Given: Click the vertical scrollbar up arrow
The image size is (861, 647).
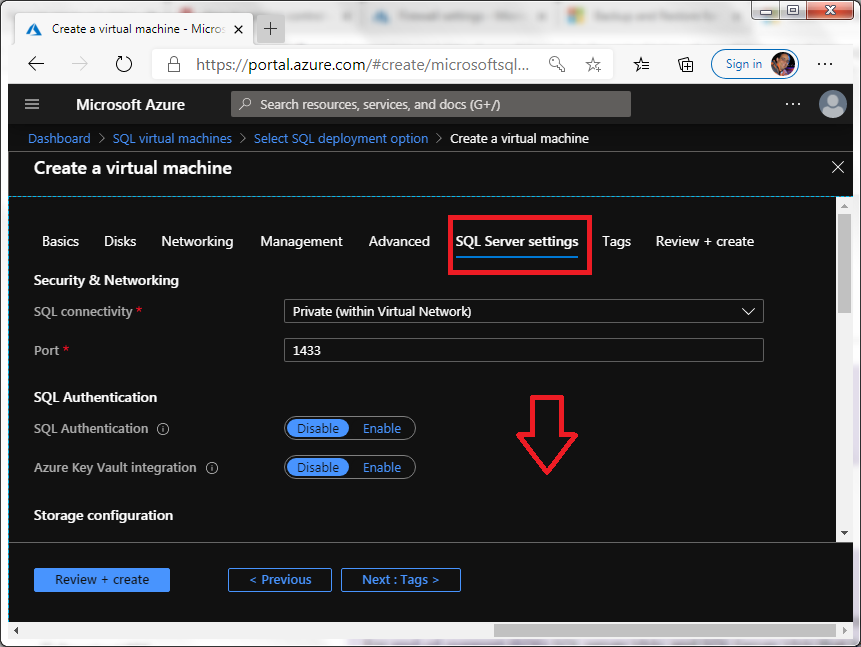Looking at the screenshot, I should click(844, 205).
